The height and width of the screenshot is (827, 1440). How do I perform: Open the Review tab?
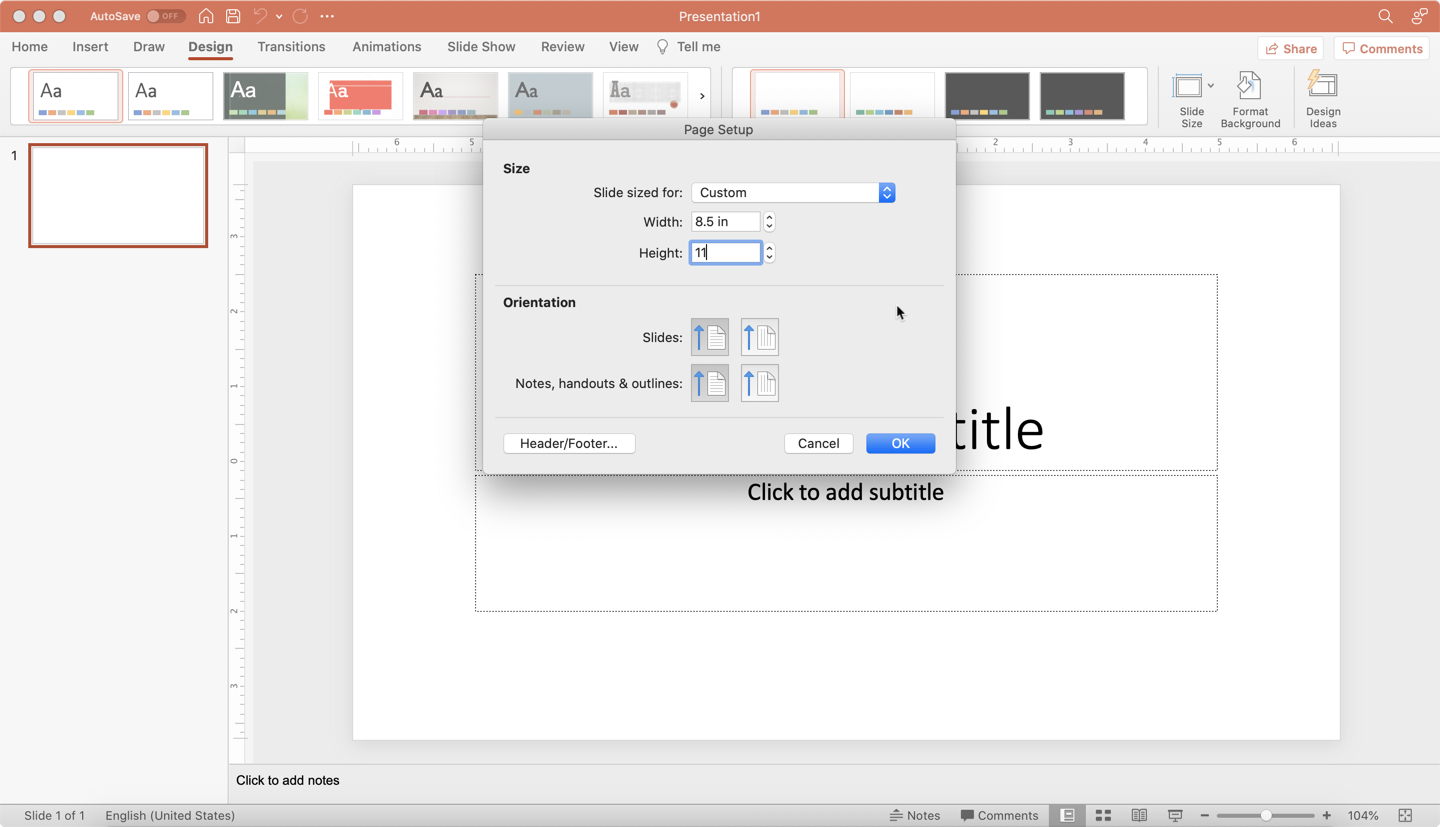(563, 47)
